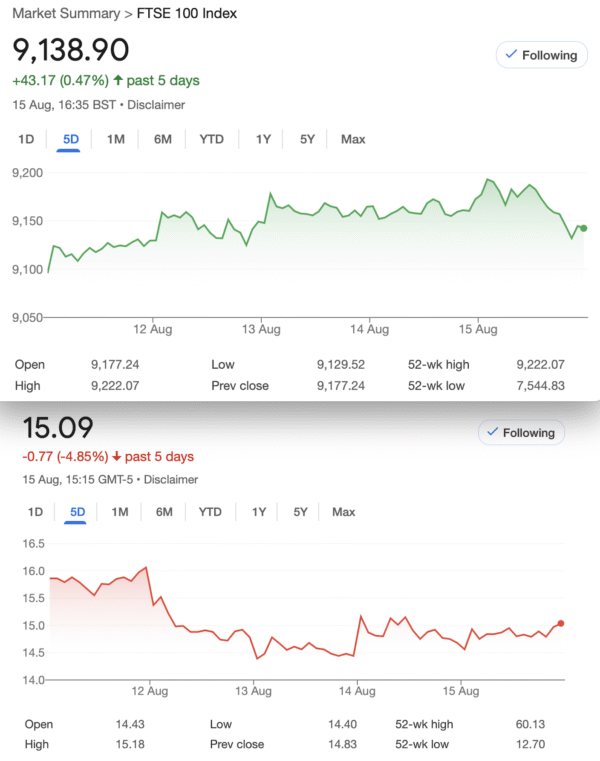Click '+43.17 (0.47%)' change text
Viewport: 600px width, 761px height.
coord(61,81)
